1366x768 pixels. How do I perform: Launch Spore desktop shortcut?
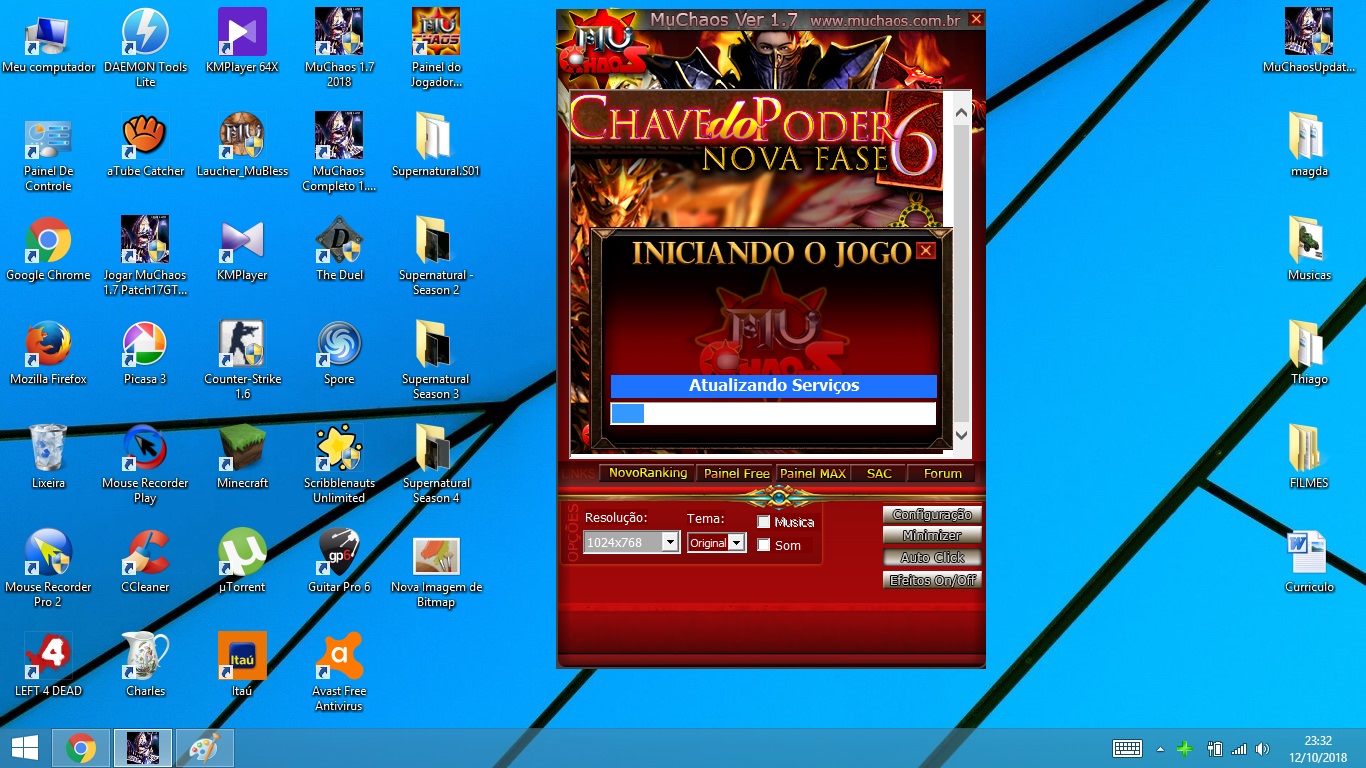[x=339, y=354]
